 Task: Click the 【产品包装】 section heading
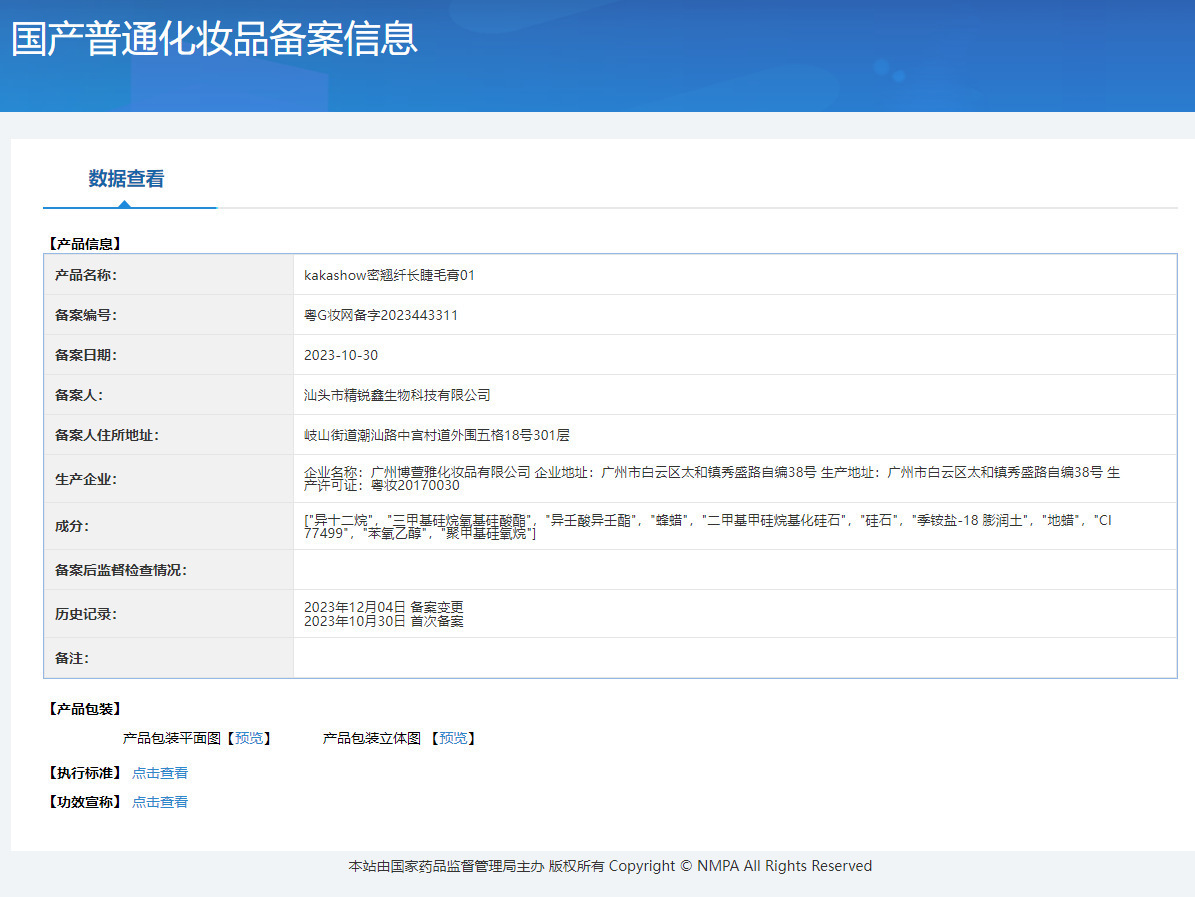84,709
